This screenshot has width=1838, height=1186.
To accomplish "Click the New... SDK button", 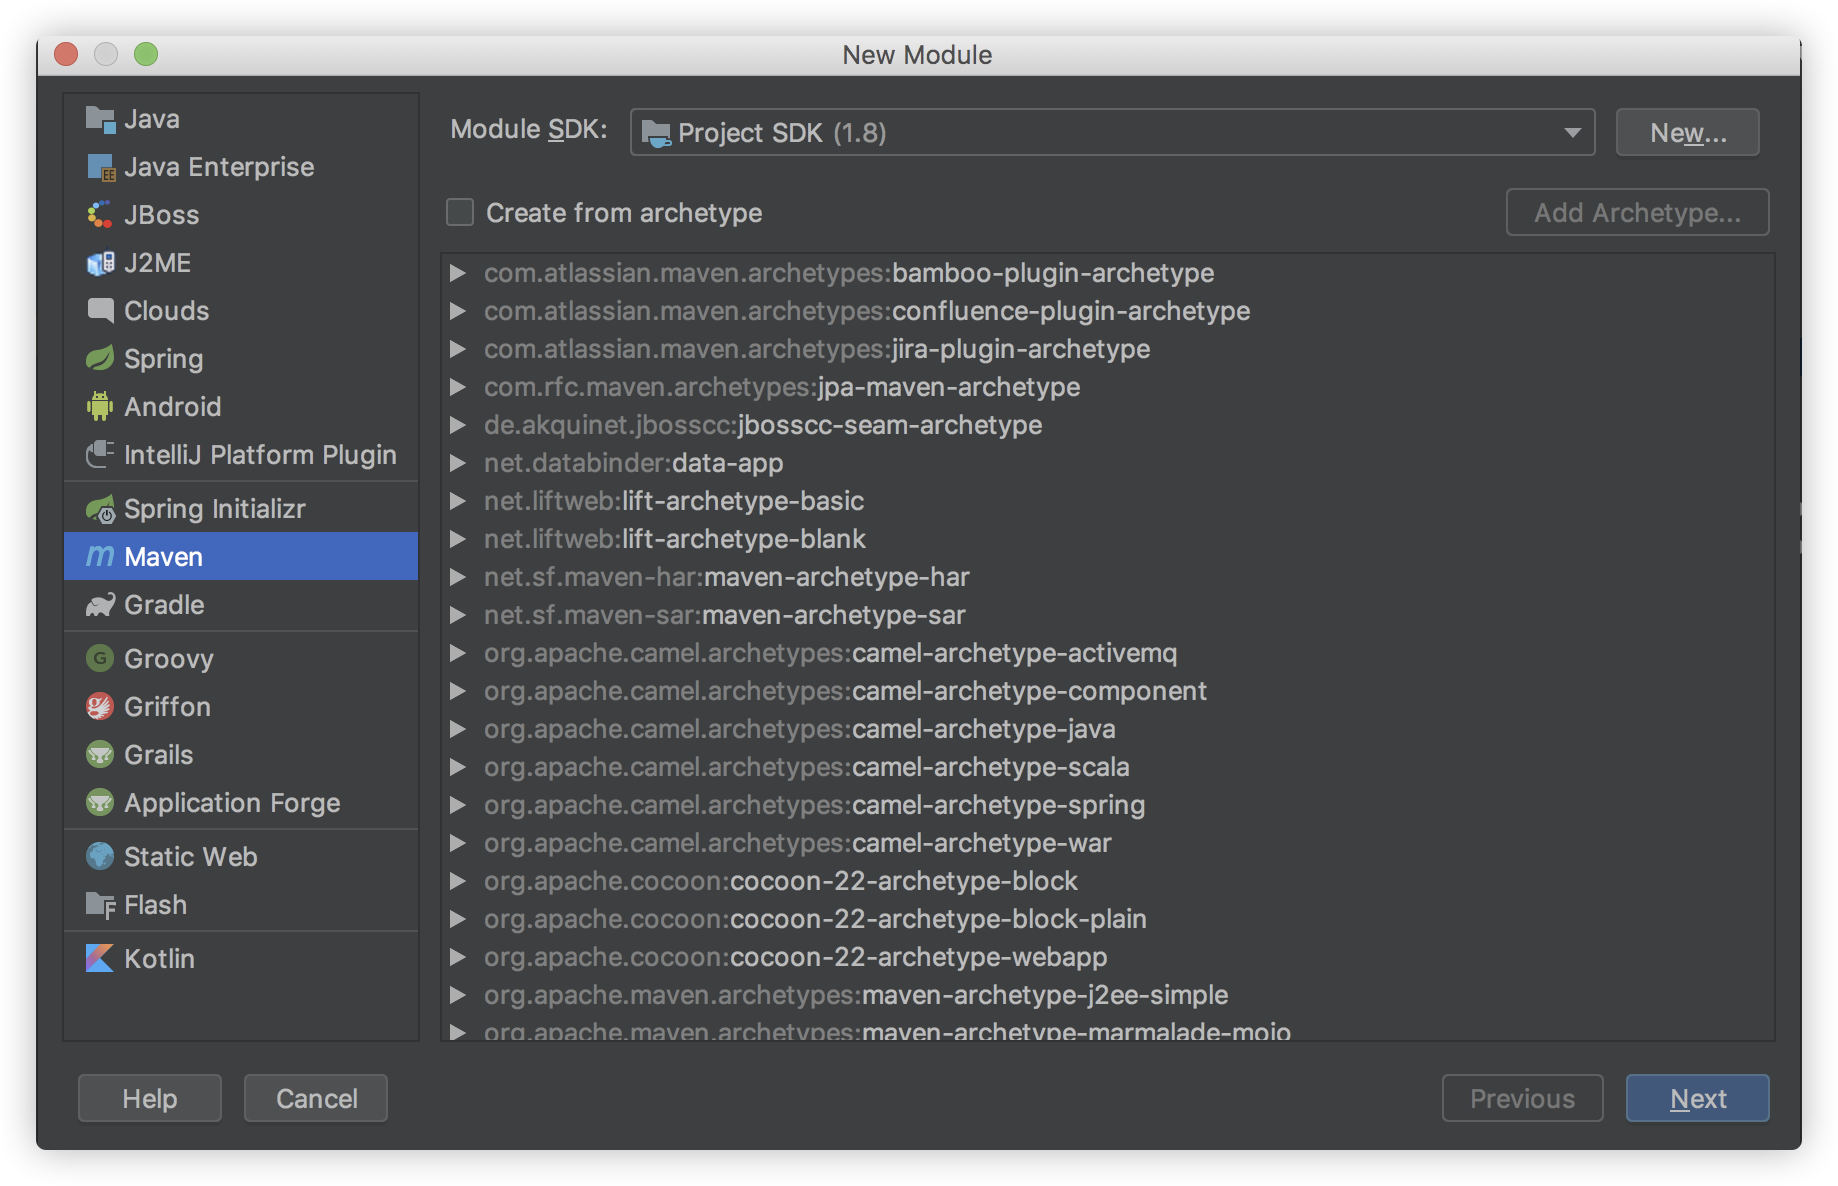I will (x=1688, y=132).
